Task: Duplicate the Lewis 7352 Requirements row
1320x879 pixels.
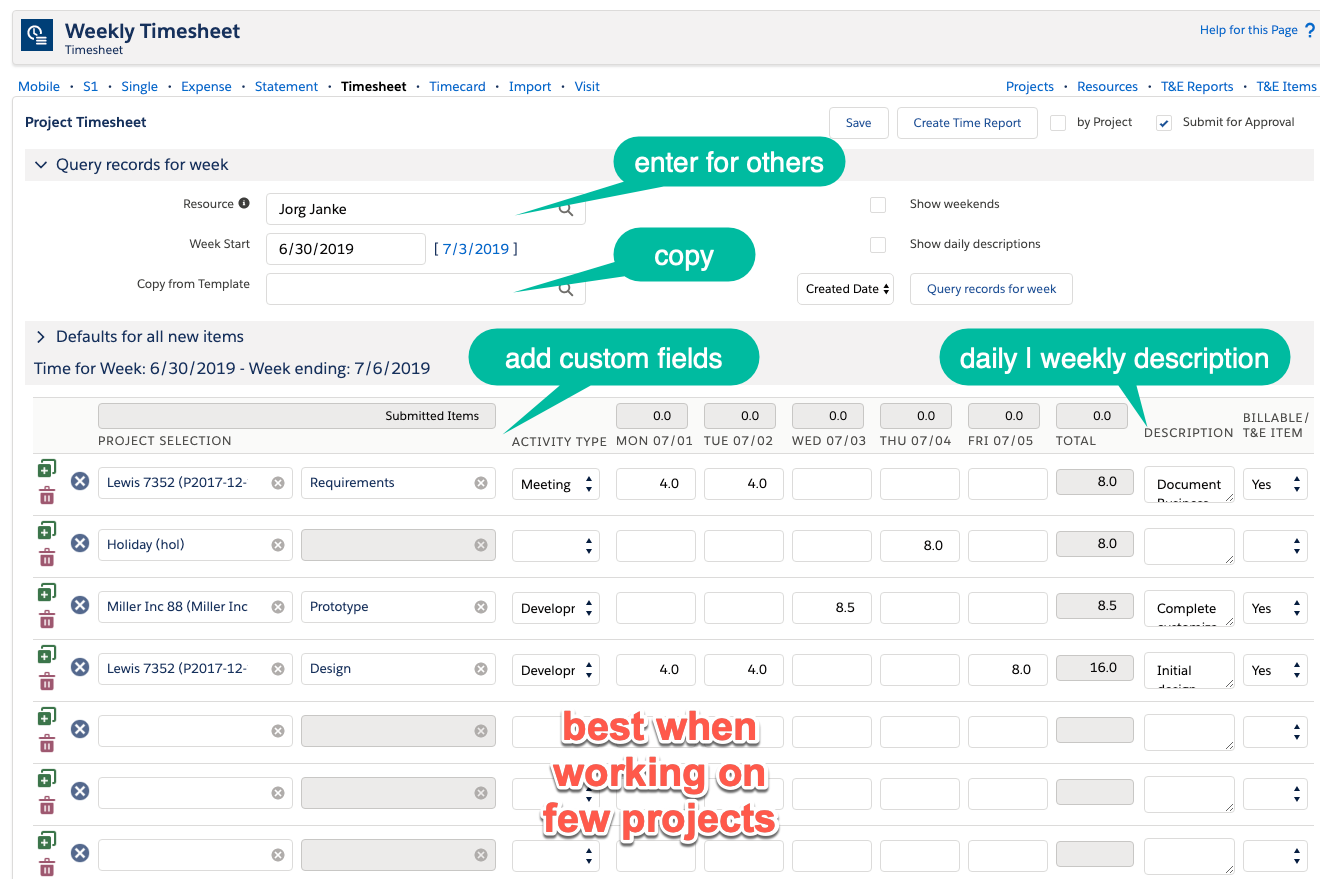Action: click(x=46, y=468)
